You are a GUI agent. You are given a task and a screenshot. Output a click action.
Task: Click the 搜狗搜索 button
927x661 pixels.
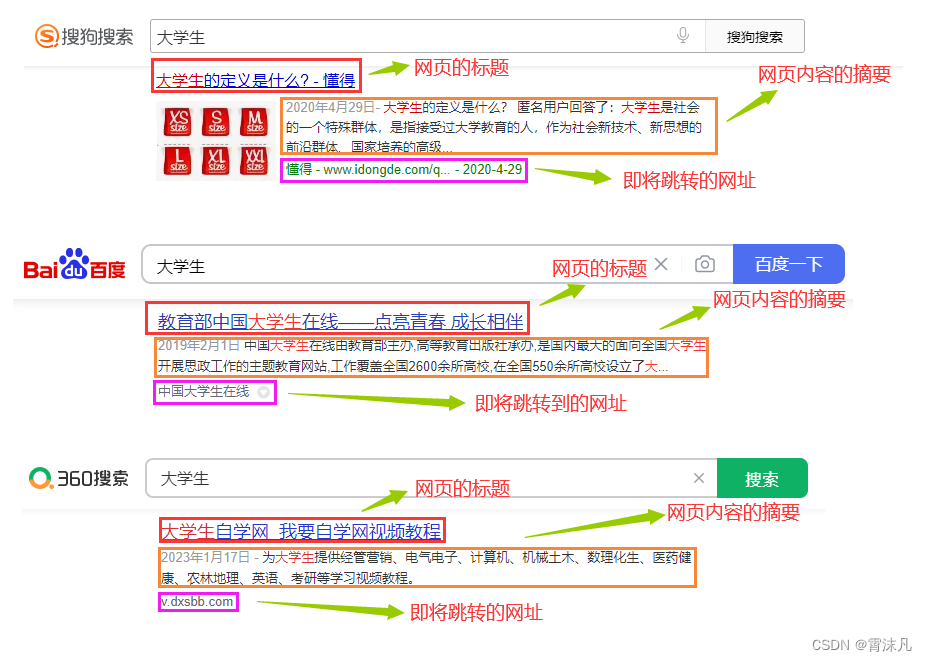pyautogui.click(x=754, y=37)
